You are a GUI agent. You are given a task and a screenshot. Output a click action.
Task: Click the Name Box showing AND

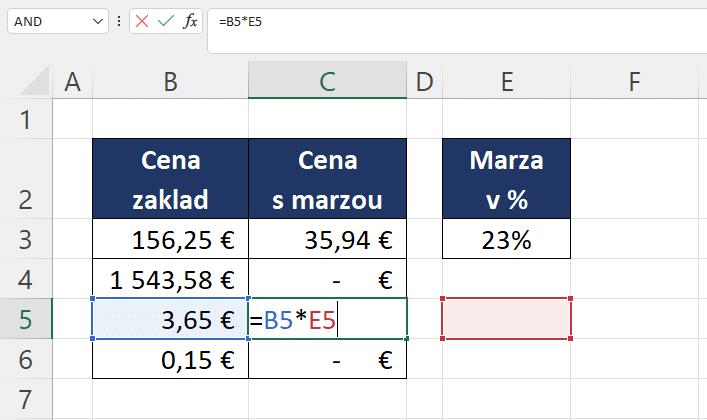point(58,21)
